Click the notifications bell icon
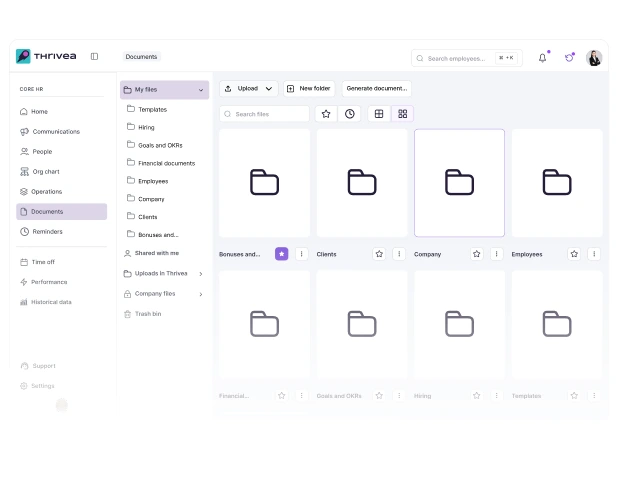The image size is (620, 500). coord(542,58)
